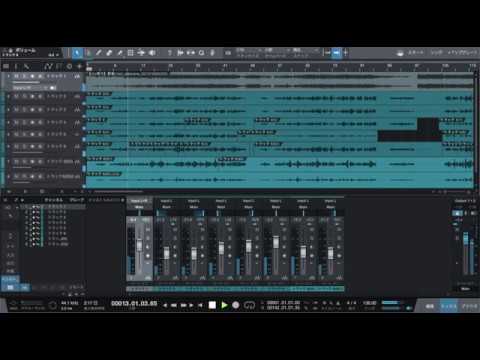Screen dimensions: 480x360
Task: Select the Split tool
Action: [98, 53]
